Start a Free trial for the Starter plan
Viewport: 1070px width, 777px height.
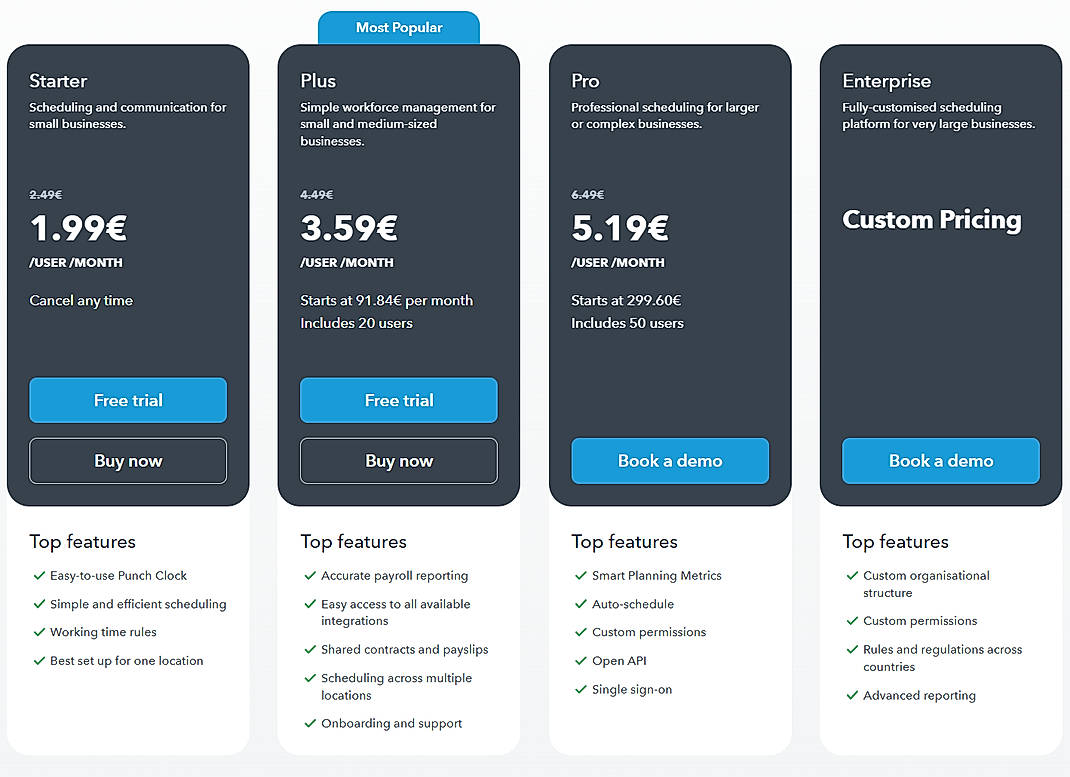point(128,400)
